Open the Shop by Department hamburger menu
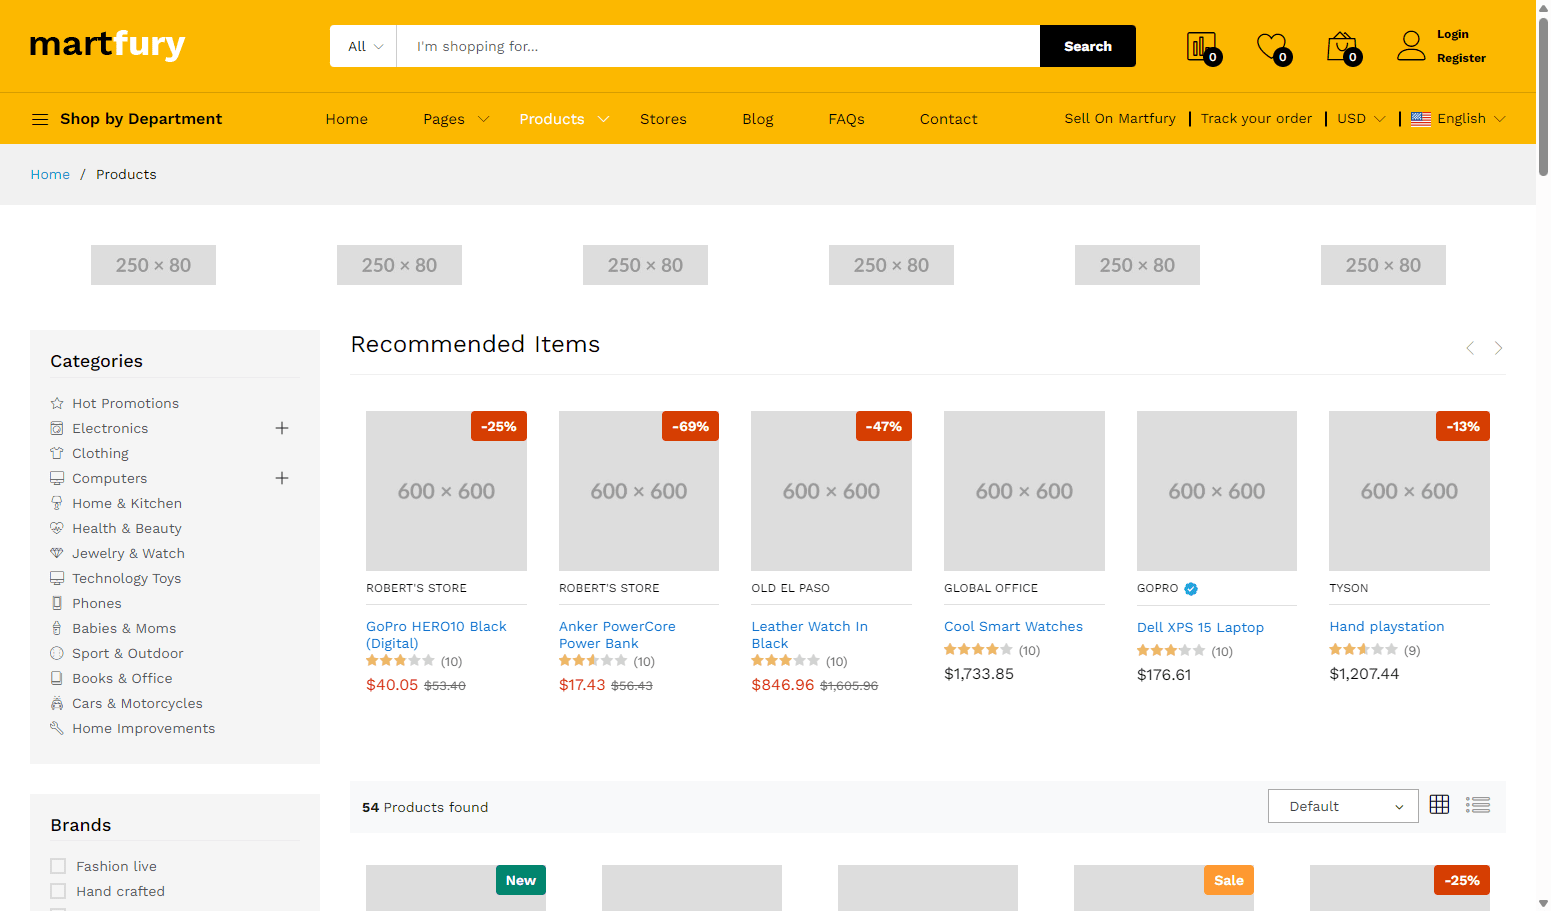This screenshot has width=1551, height=911. (40, 119)
